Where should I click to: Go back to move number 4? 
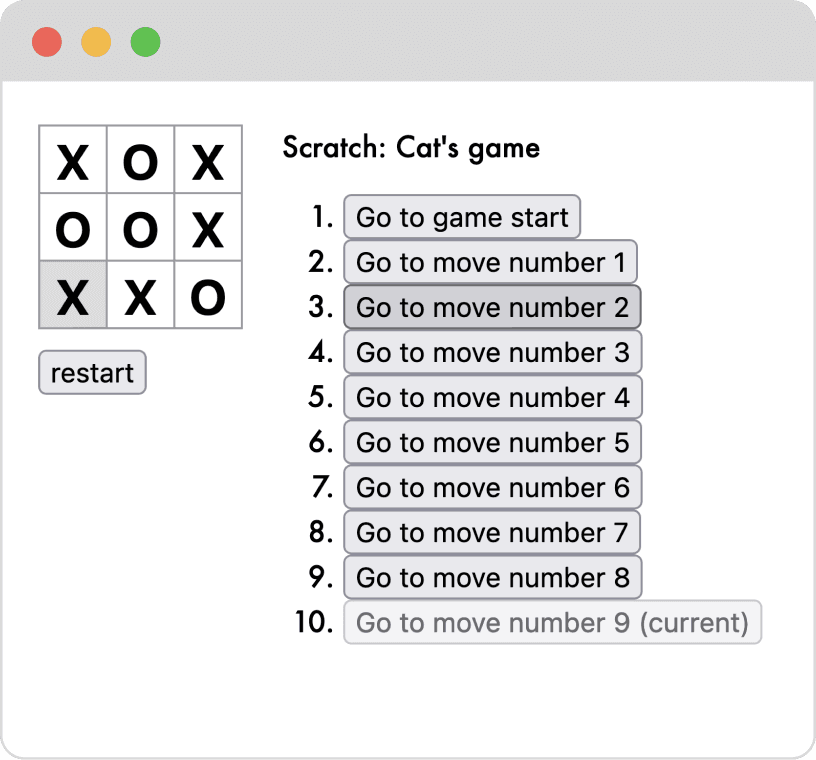tap(492, 398)
